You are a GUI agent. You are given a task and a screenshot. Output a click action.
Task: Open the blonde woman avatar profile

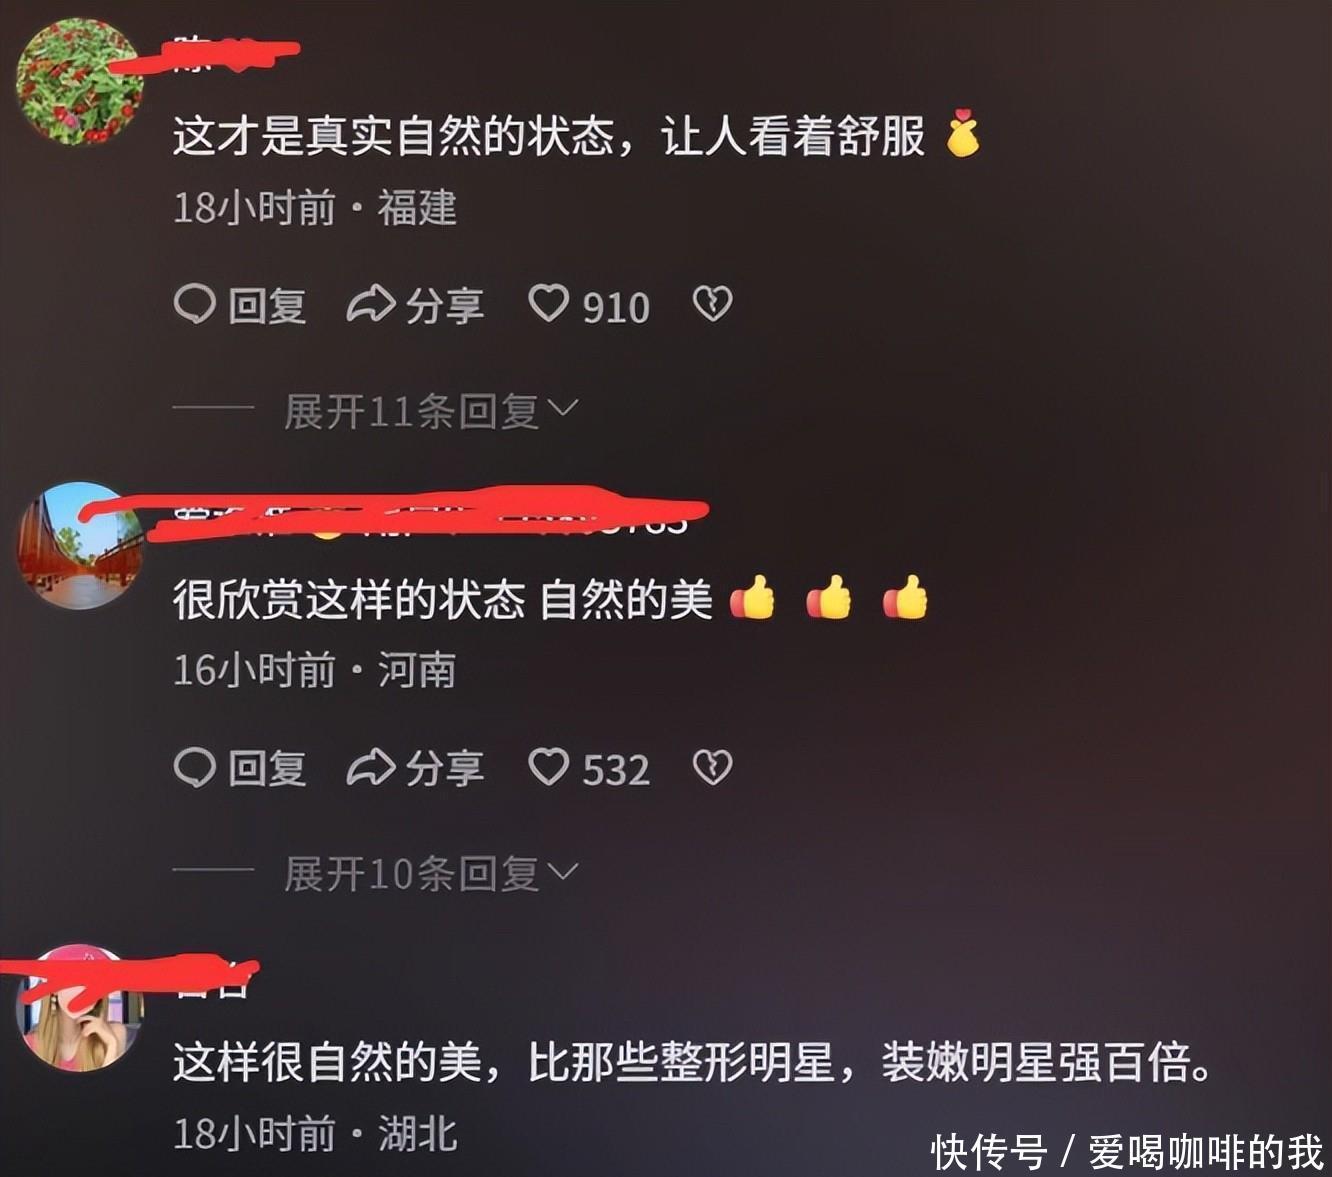[81, 1008]
